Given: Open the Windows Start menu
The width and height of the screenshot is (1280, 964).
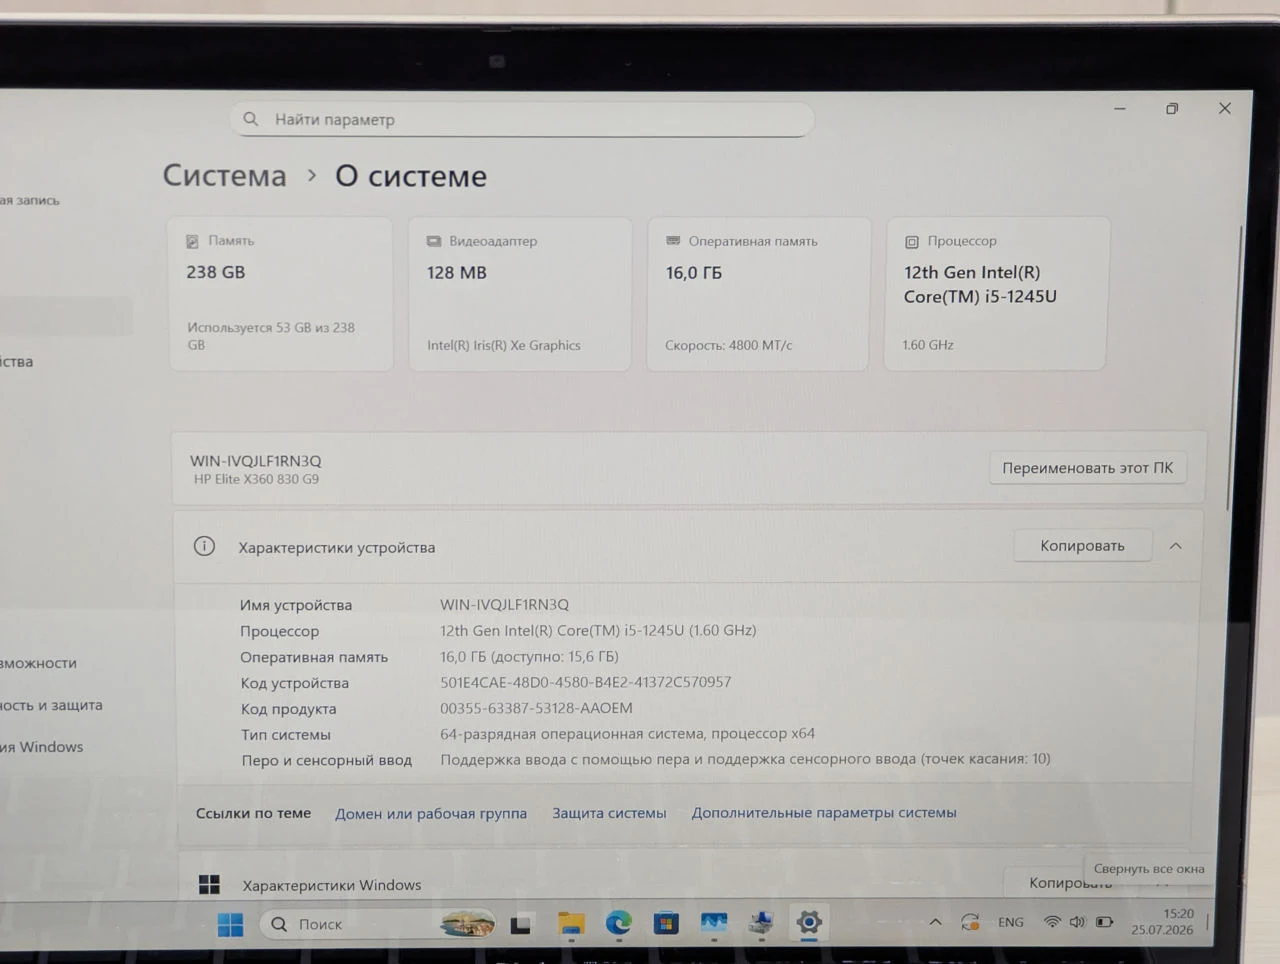Looking at the screenshot, I should pyautogui.click(x=230, y=924).
